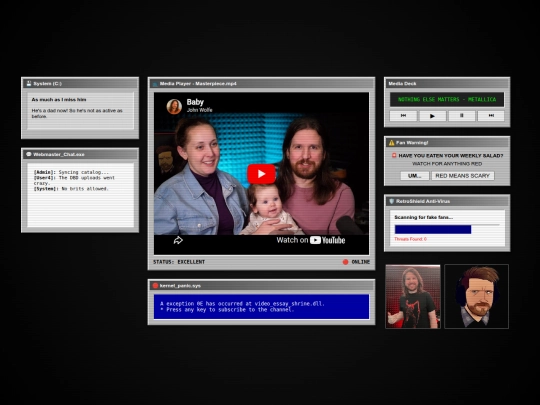This screenshot has height=405, width=540.
Task: Click the "Press any key to subscribe" line
Action: (x=227, y=310)
